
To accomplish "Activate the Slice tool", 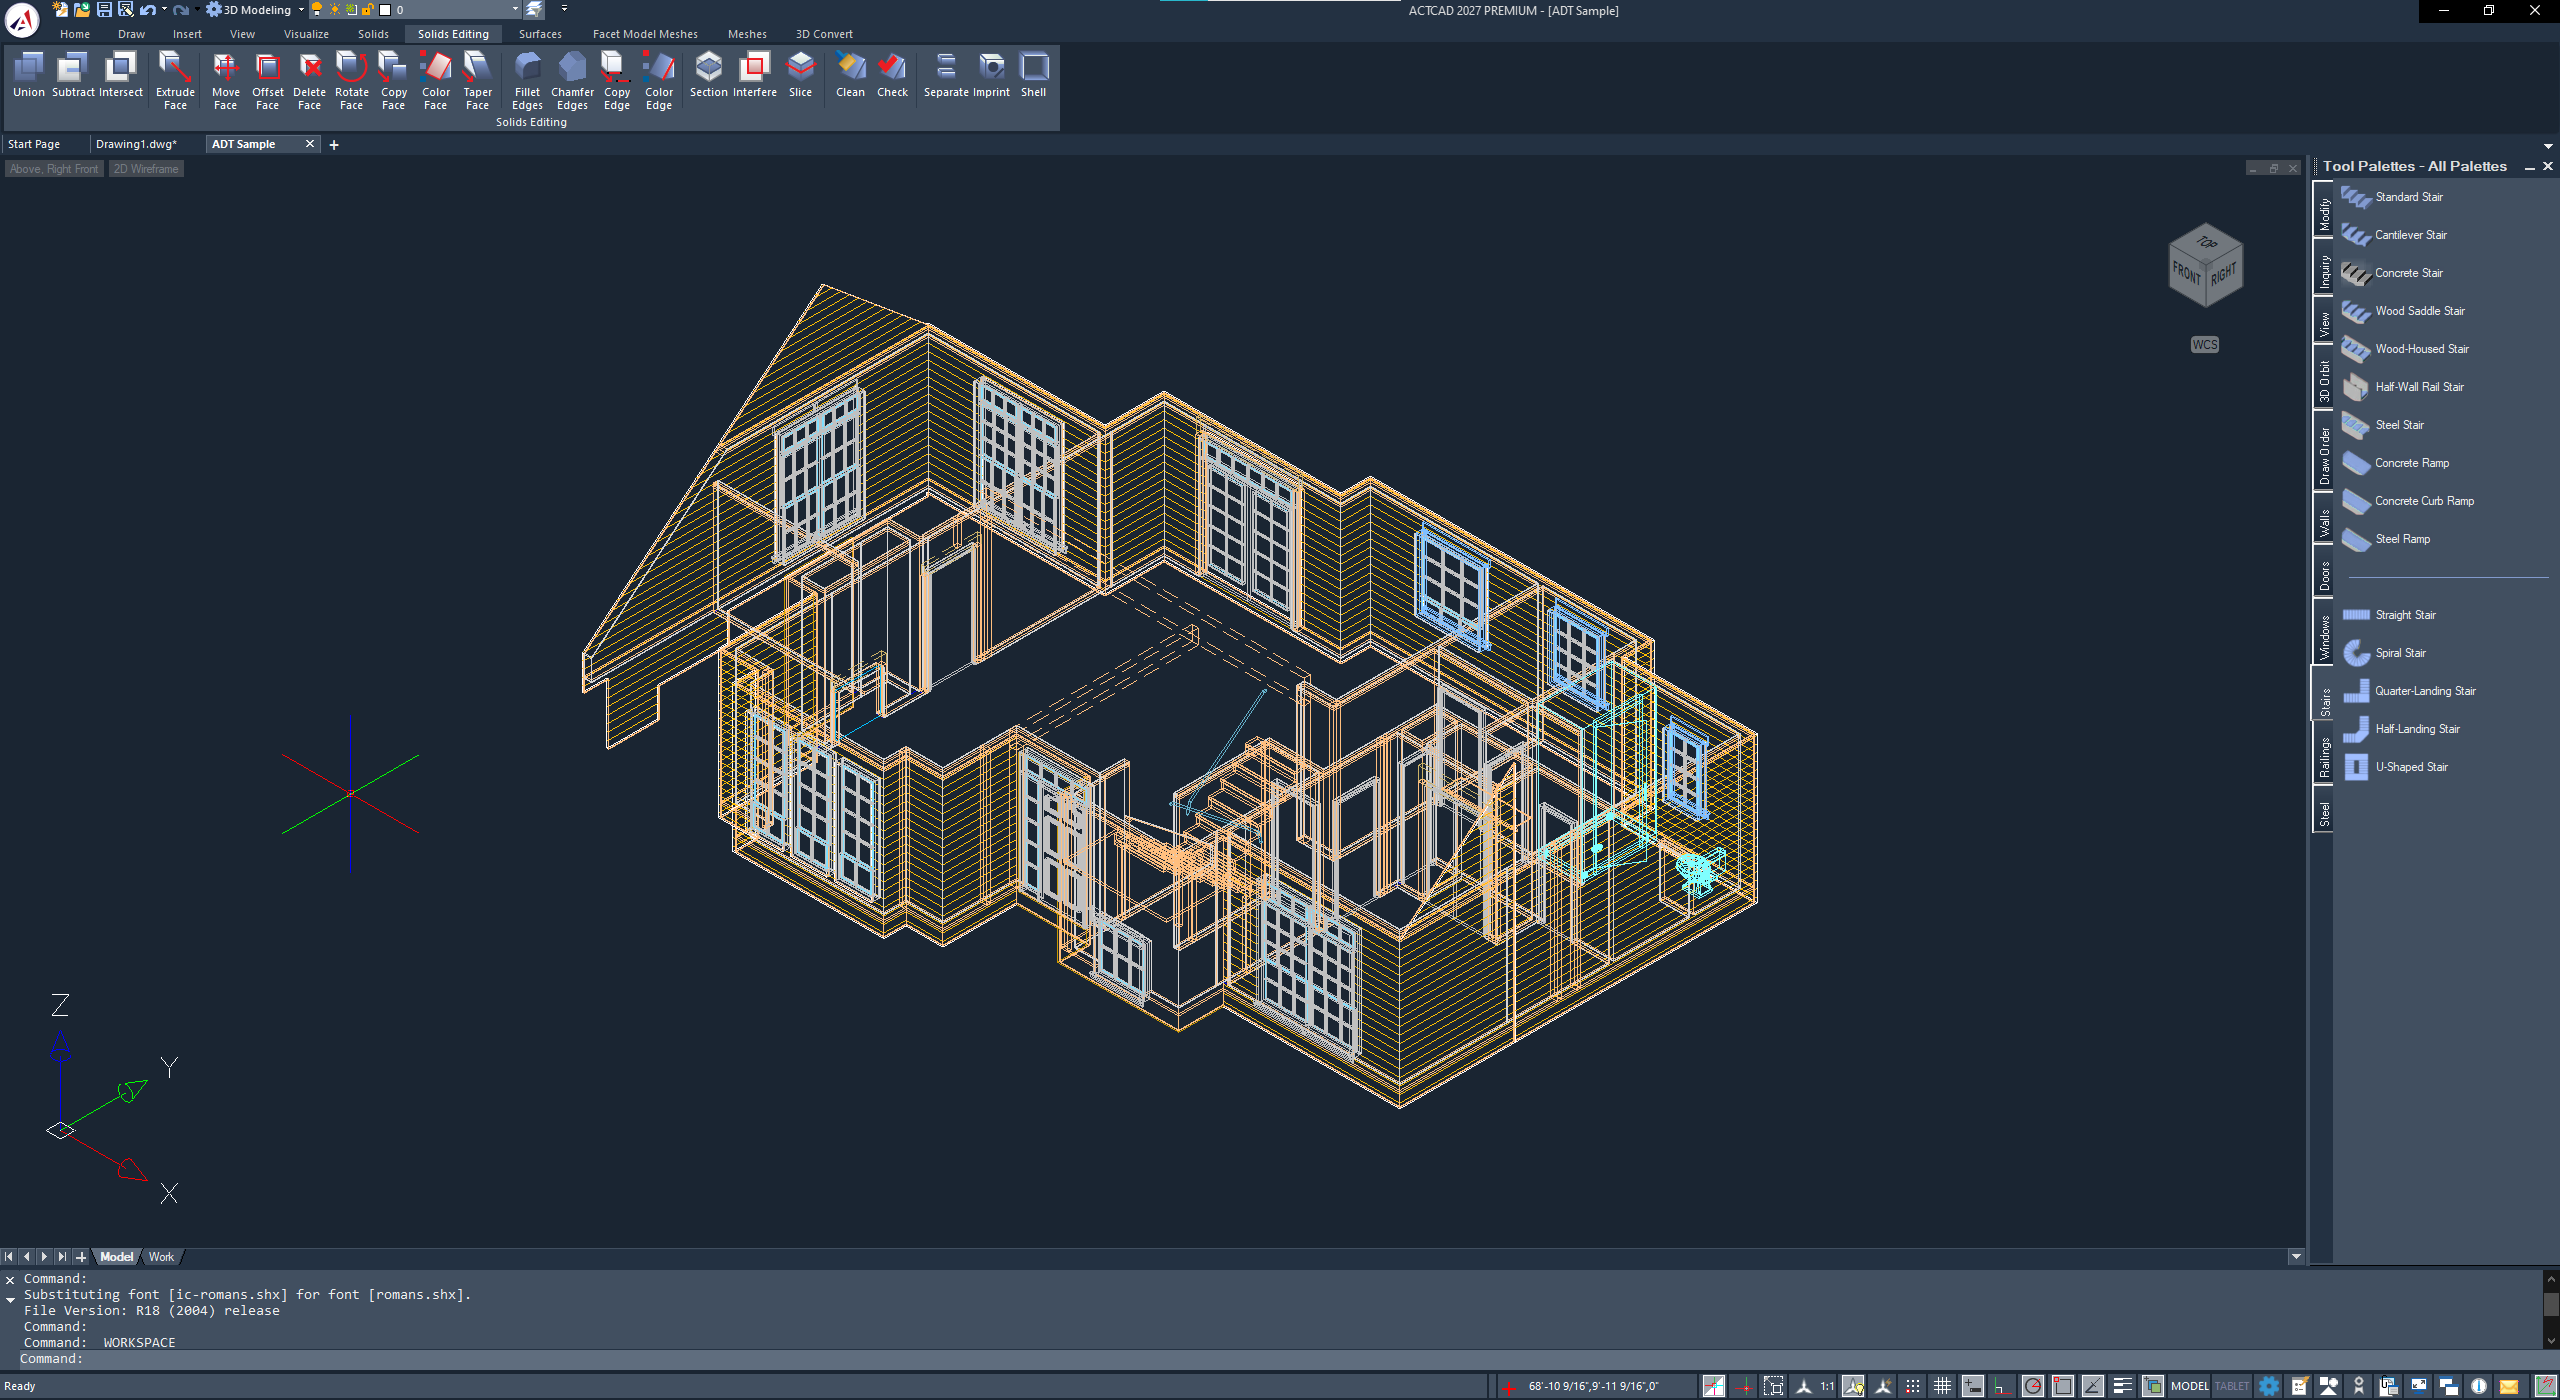I will pyautogui.click(x=800, y=75).
